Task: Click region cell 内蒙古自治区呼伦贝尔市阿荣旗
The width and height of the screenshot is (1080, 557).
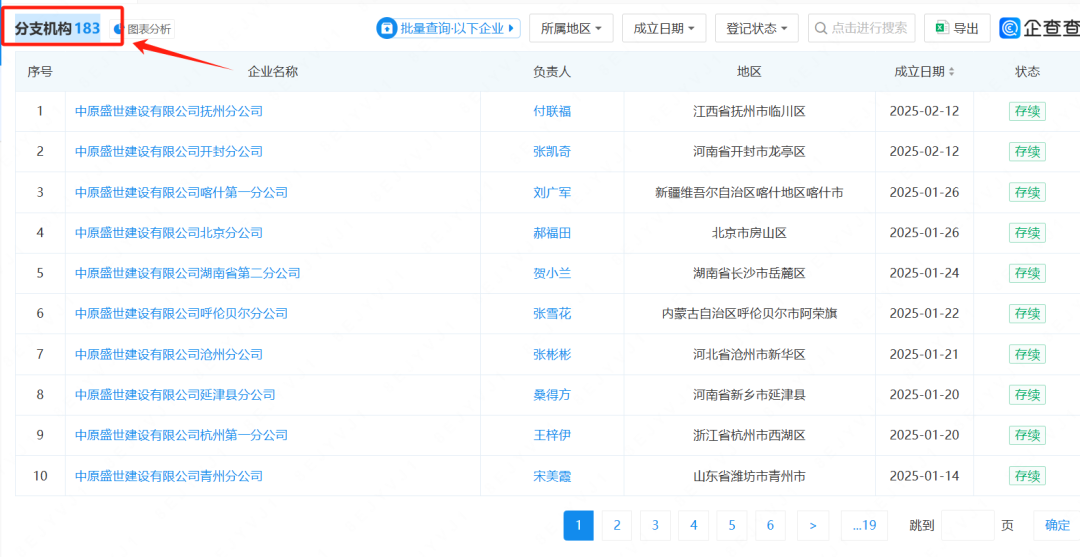Action: [749, 313]
